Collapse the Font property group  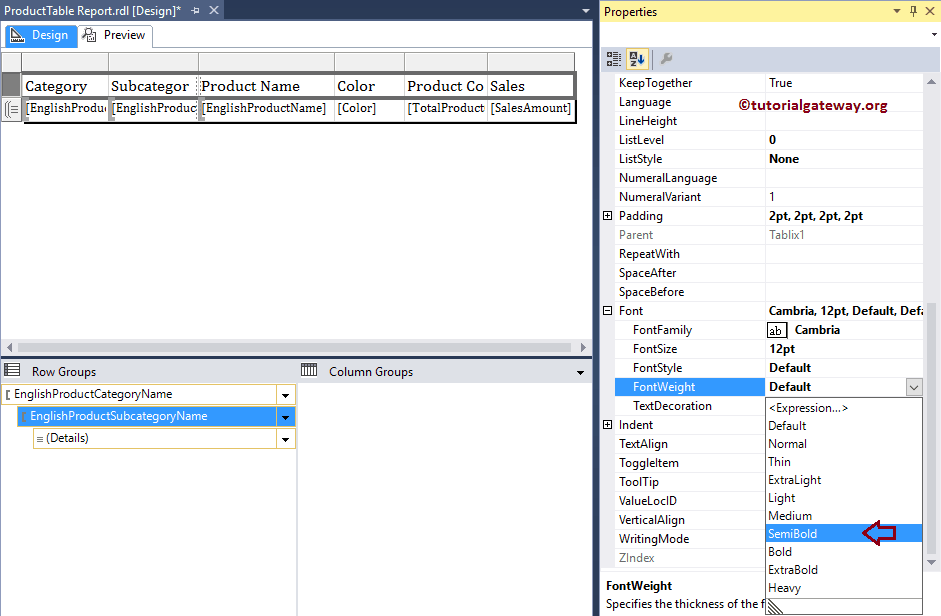607,310
